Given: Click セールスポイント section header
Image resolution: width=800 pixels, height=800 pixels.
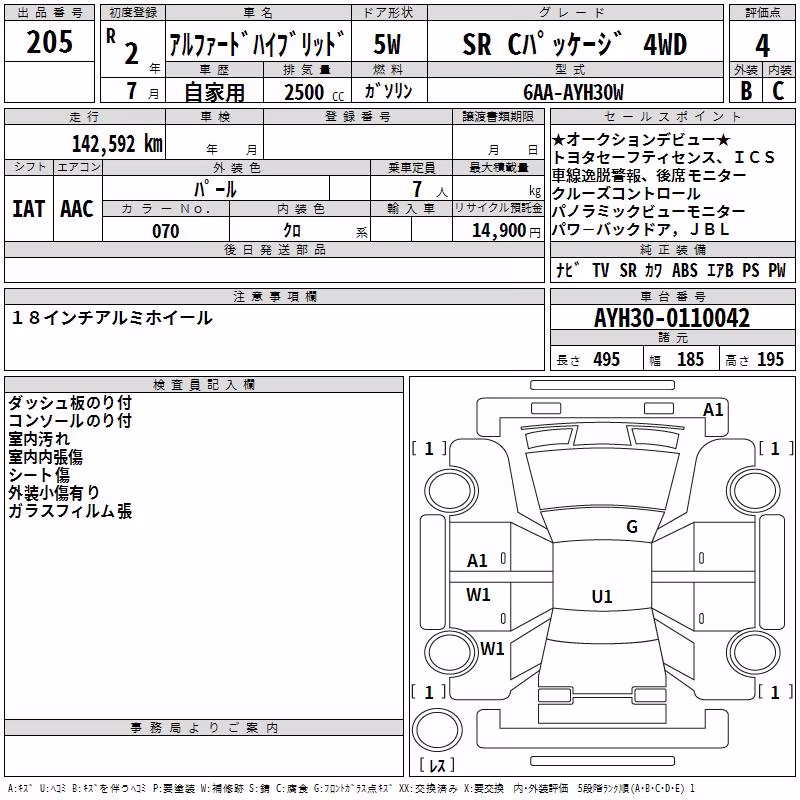Looking at the screenshot, I should [x=672, y=116].
